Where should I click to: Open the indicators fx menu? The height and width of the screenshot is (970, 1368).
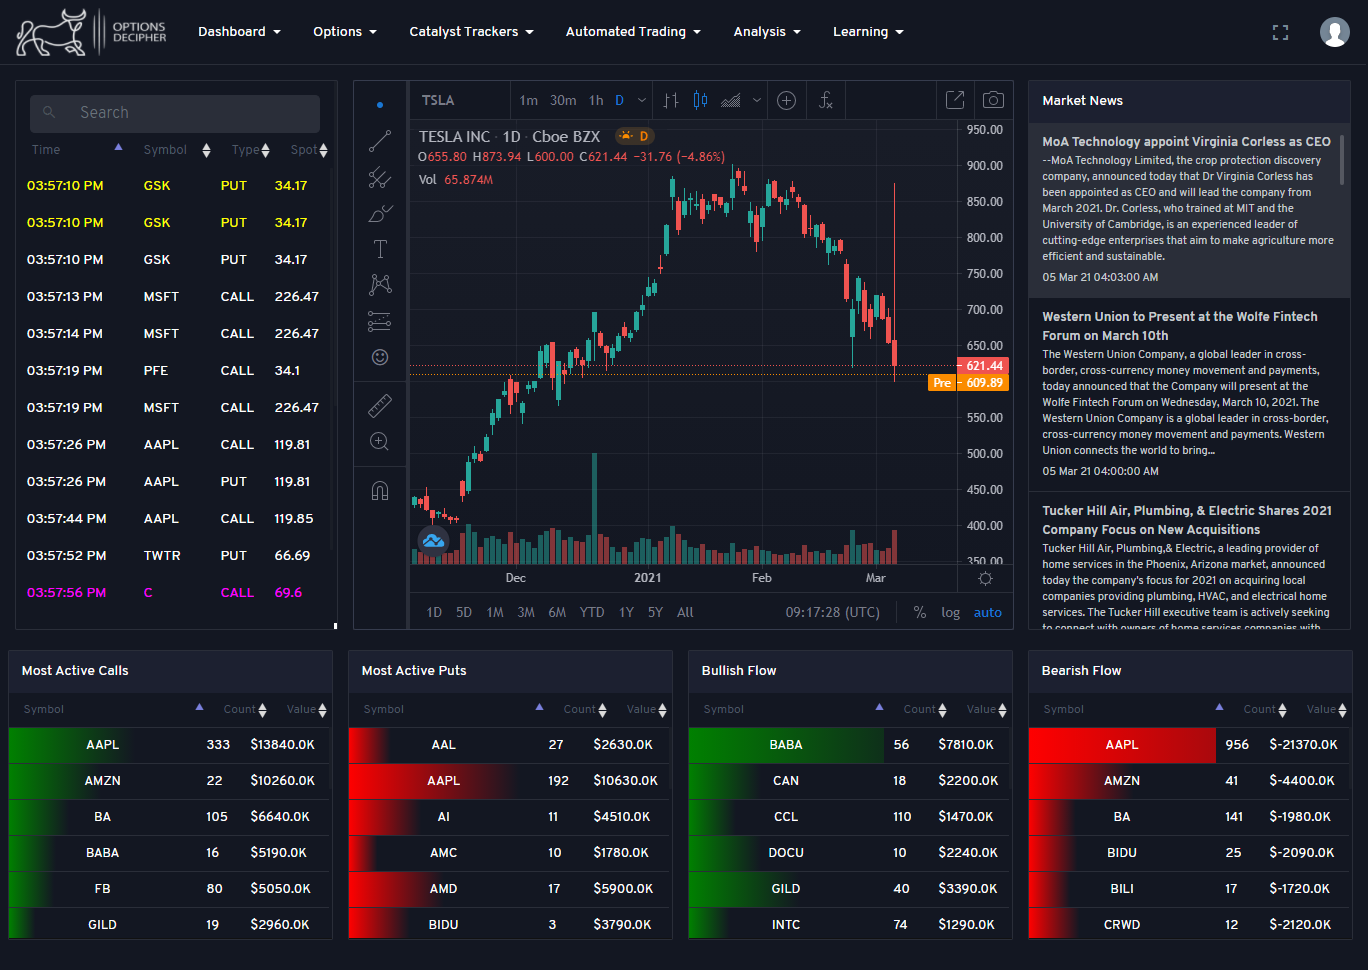click(826, 100)
